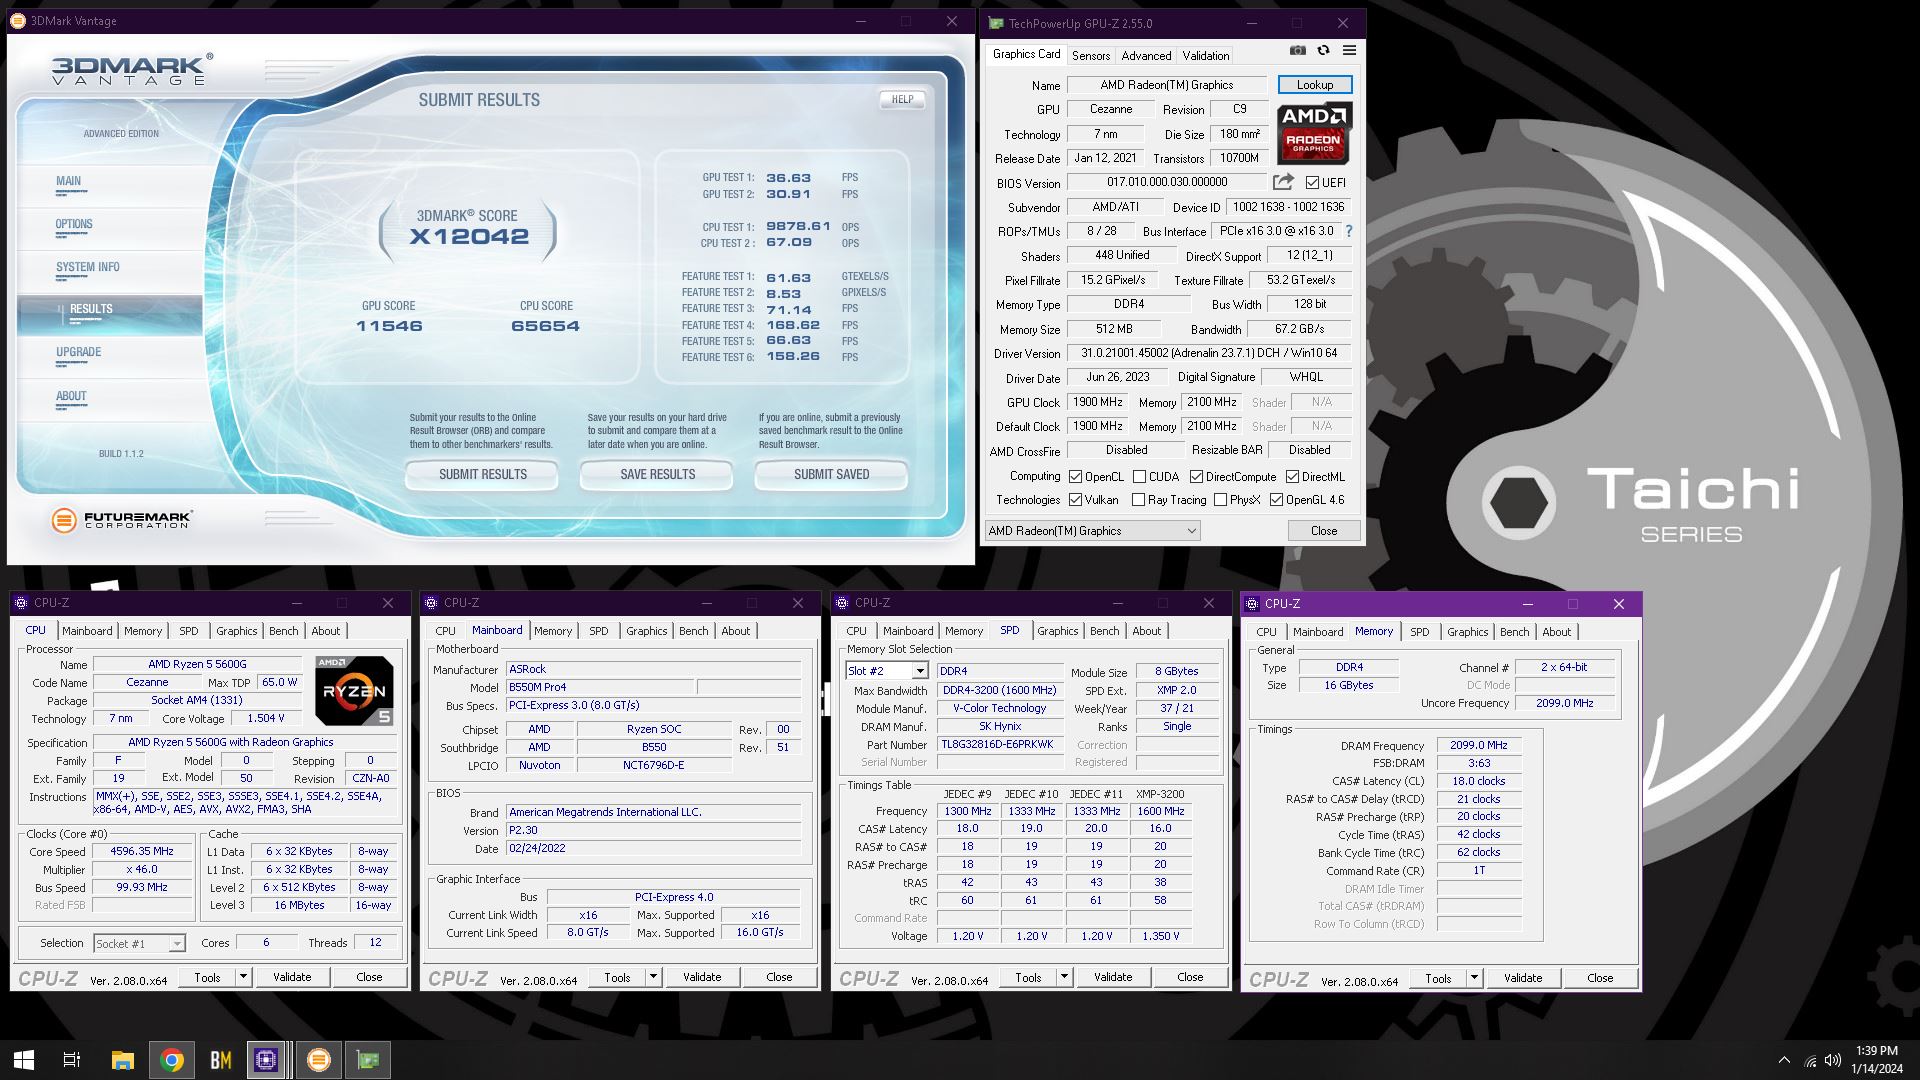Click the 3DMark Vantage logo
Screen dimensions: 1920x1080
[x=132, y=69]
